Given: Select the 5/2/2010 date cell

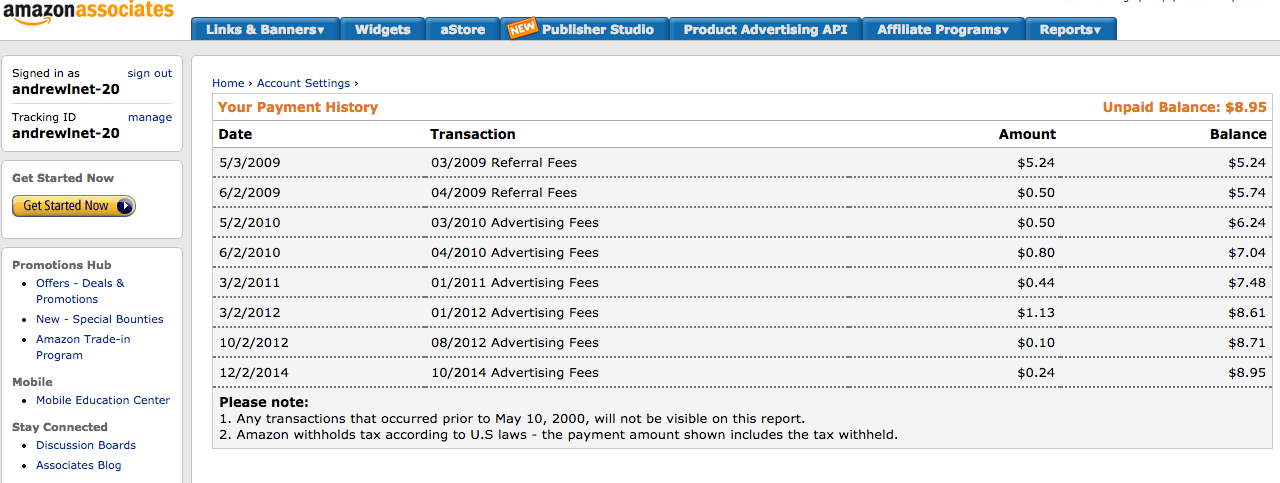Looking at the screenshot, I should click(249, 222).
